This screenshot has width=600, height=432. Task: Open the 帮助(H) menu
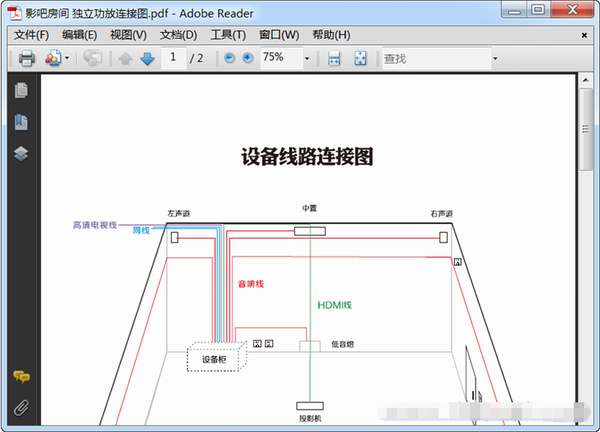pos(331,35)
